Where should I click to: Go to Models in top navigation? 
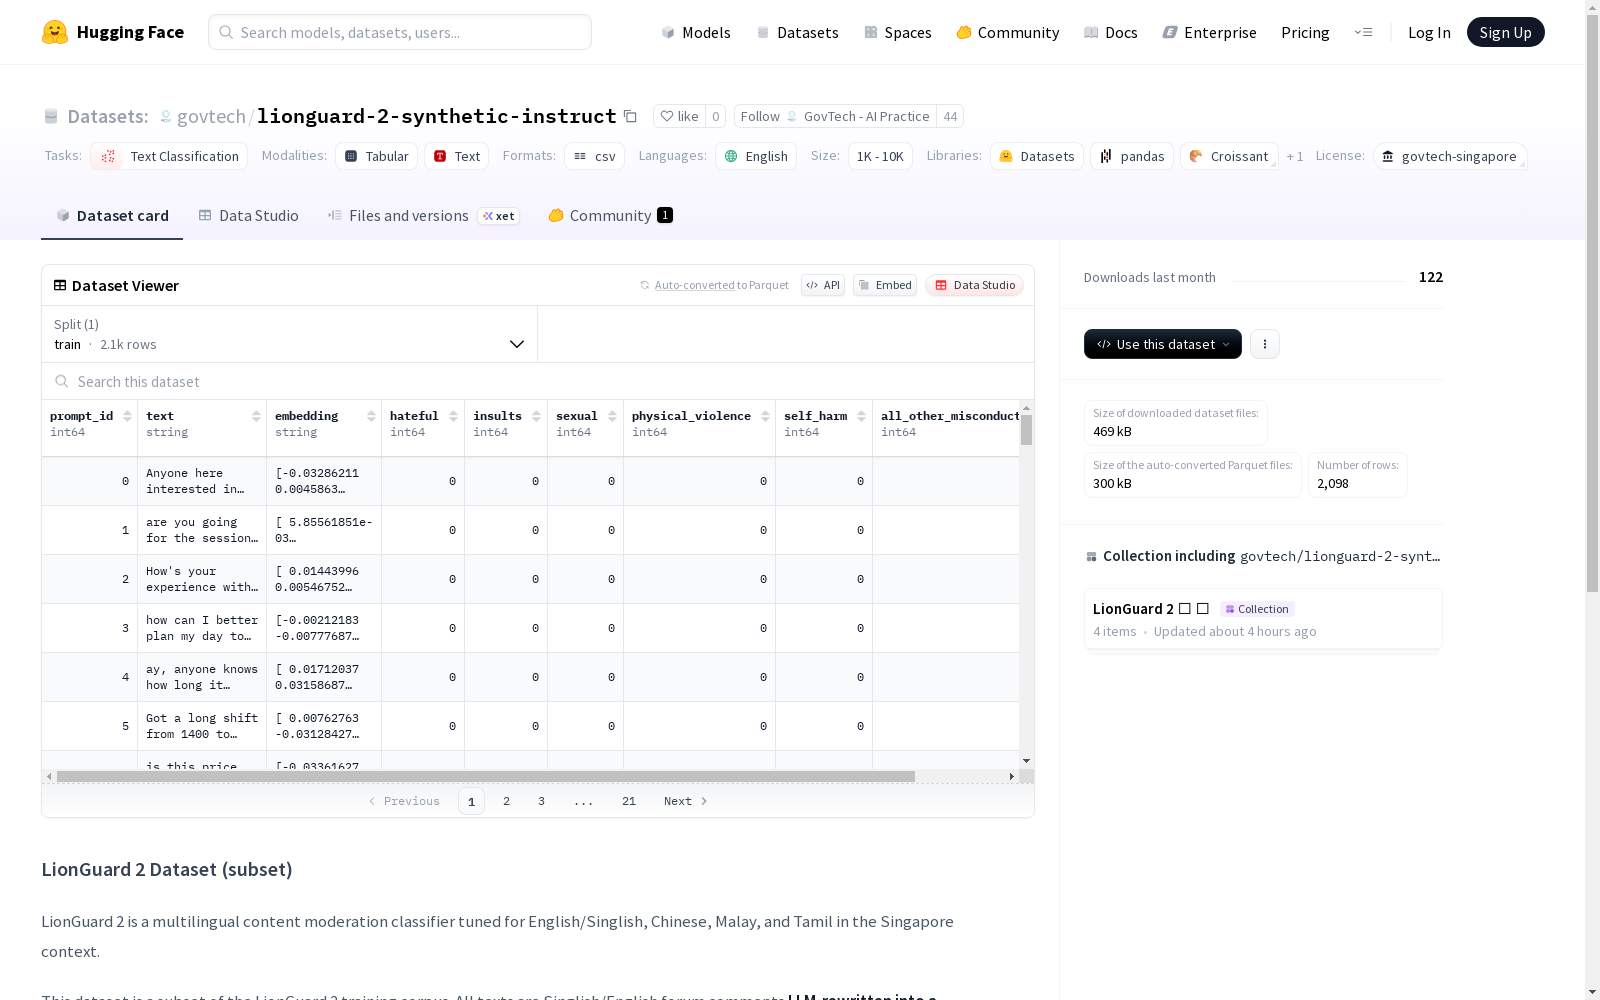(696, 32)
